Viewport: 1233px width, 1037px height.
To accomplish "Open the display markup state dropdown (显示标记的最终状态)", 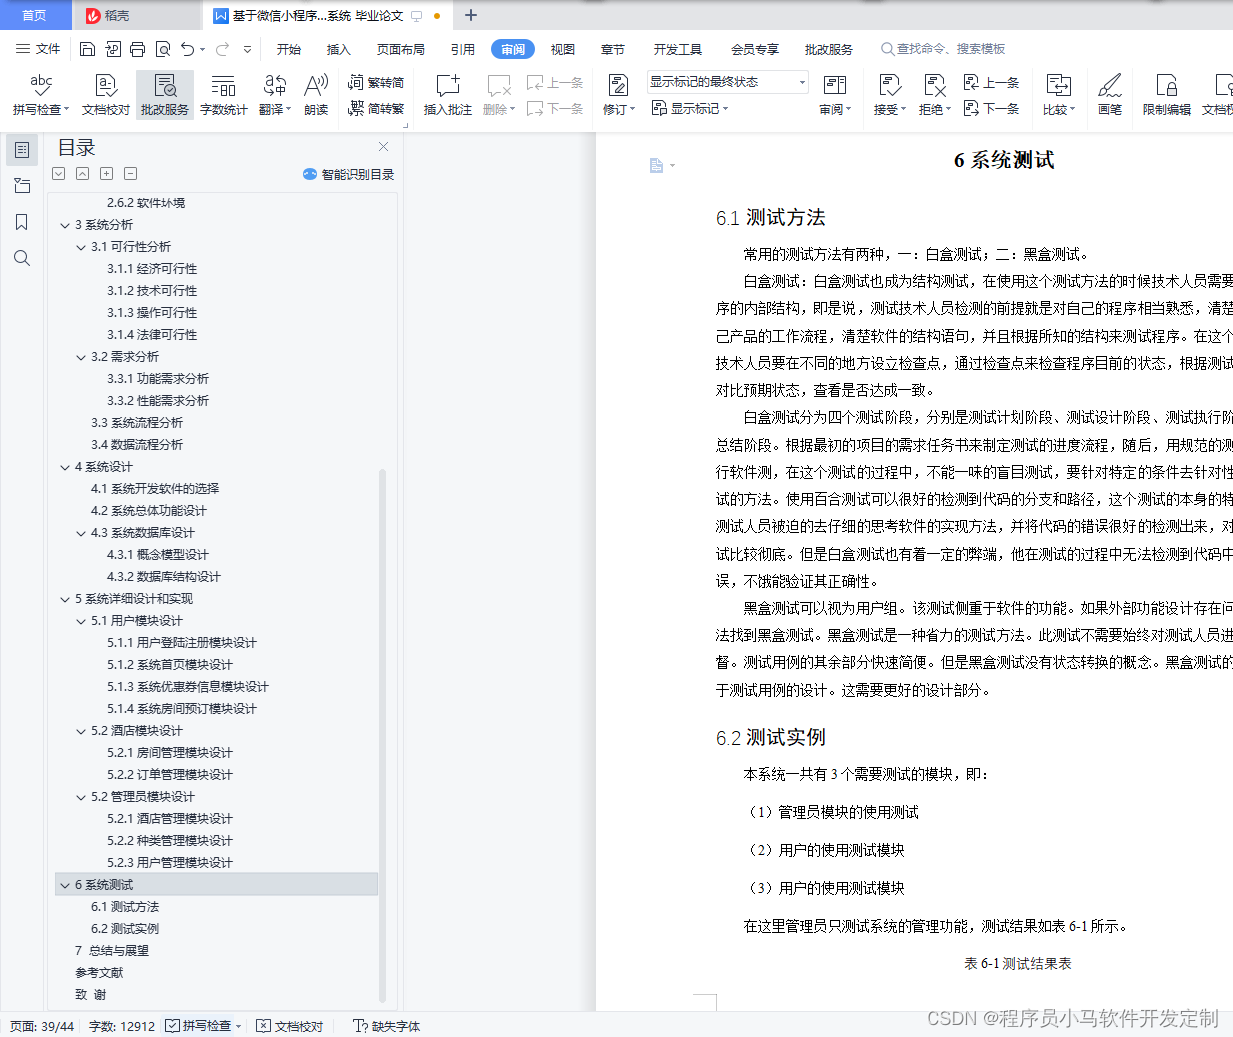I will coord(727,82).
